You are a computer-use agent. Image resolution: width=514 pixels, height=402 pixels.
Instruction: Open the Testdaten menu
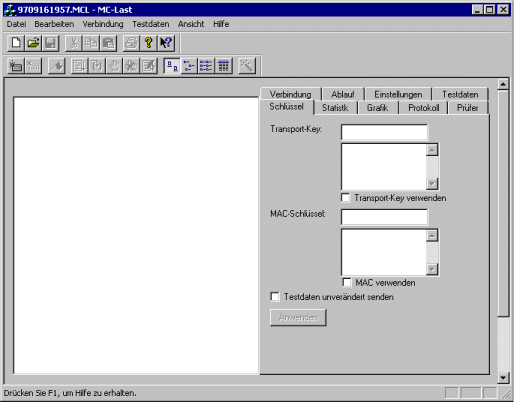coord(151,24)
